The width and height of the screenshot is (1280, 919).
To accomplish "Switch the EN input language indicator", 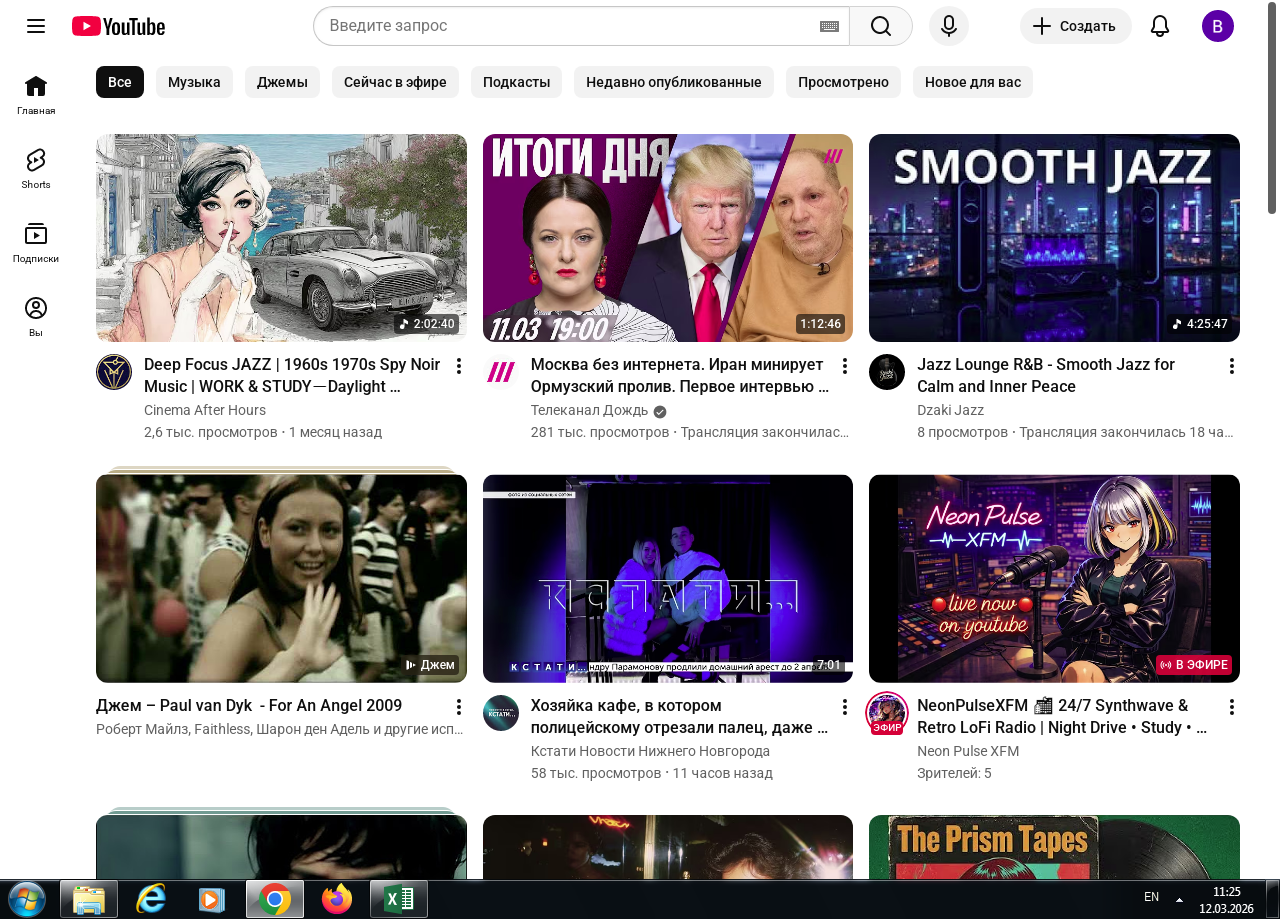I will click(x=1151, y=897).
